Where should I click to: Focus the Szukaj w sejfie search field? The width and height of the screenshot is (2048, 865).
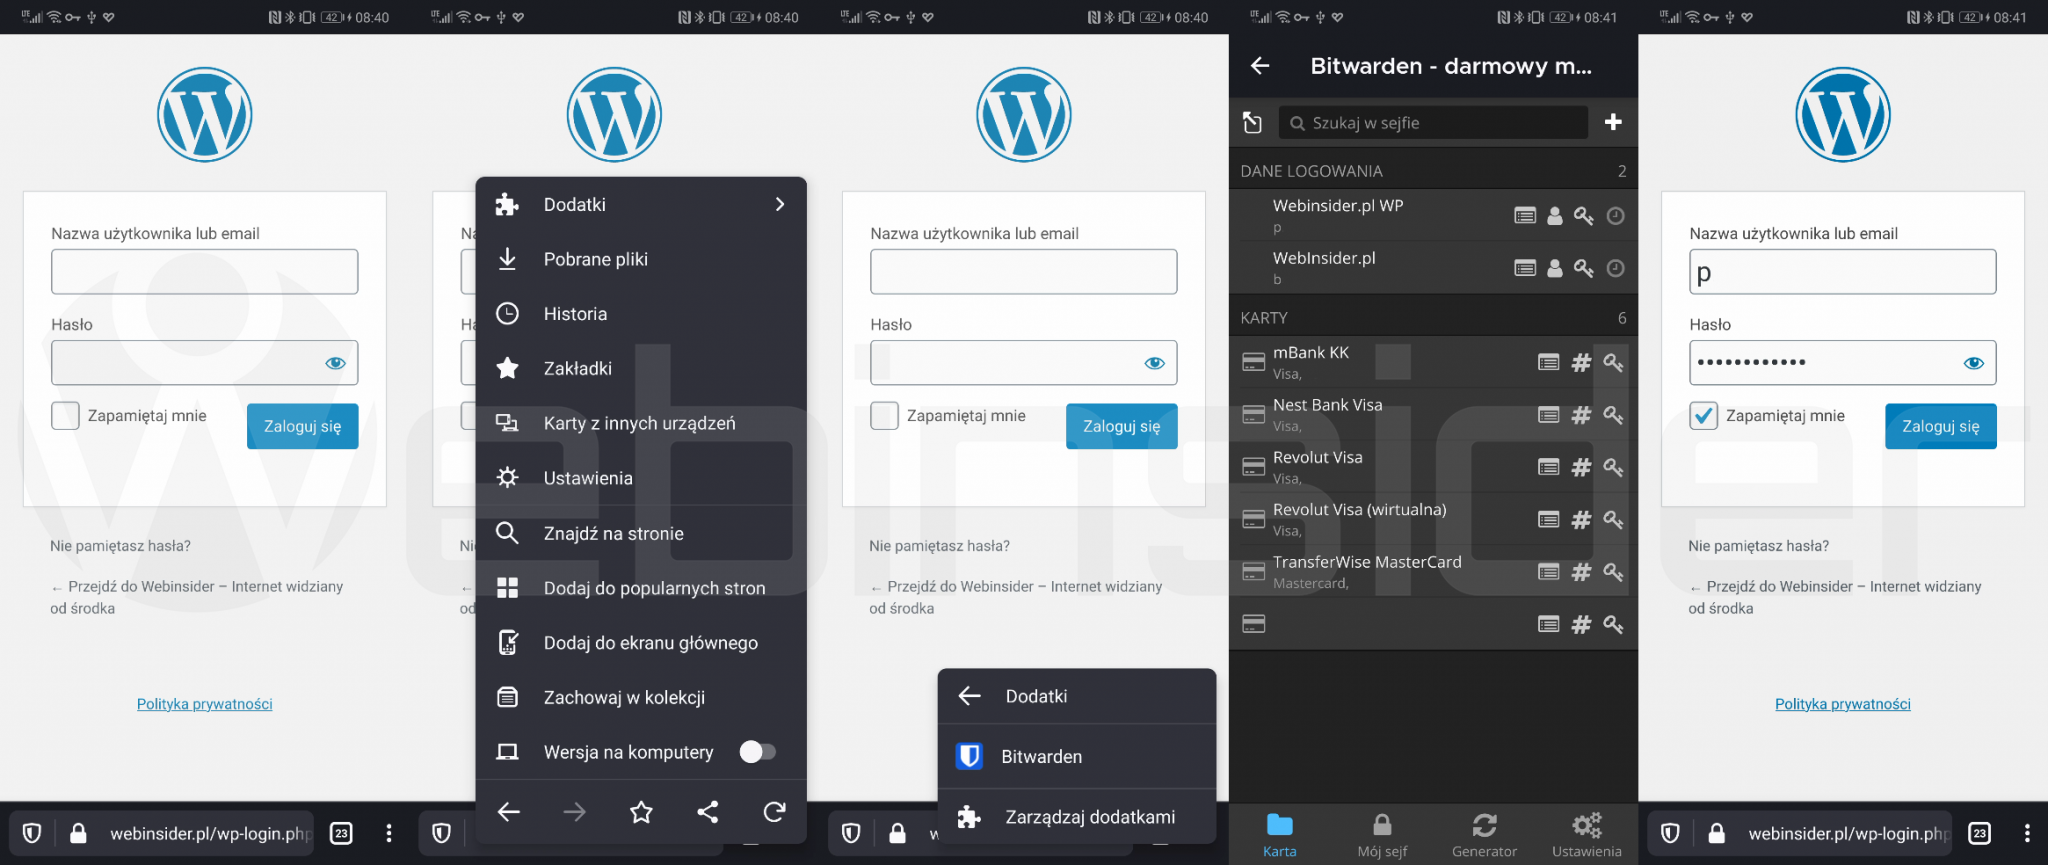[x=1433, y=123]
